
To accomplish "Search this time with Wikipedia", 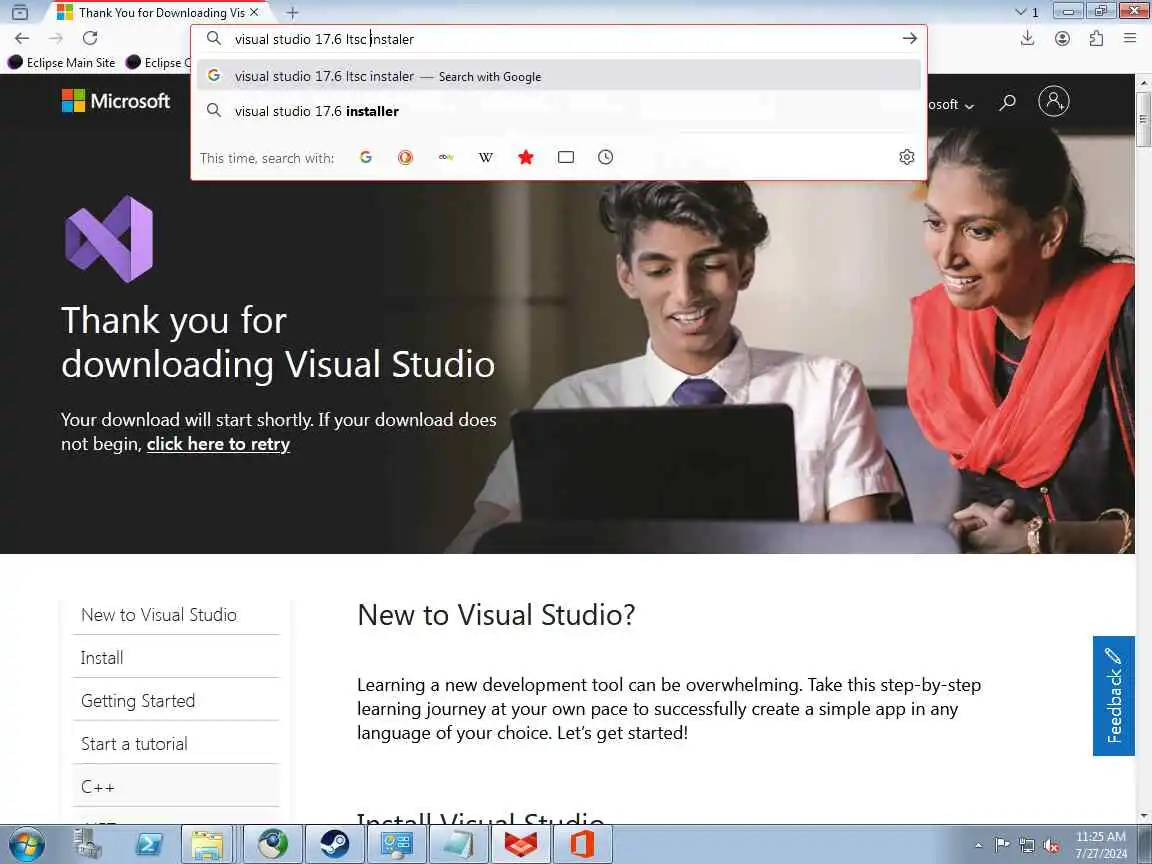I will (x=486, y=157).
